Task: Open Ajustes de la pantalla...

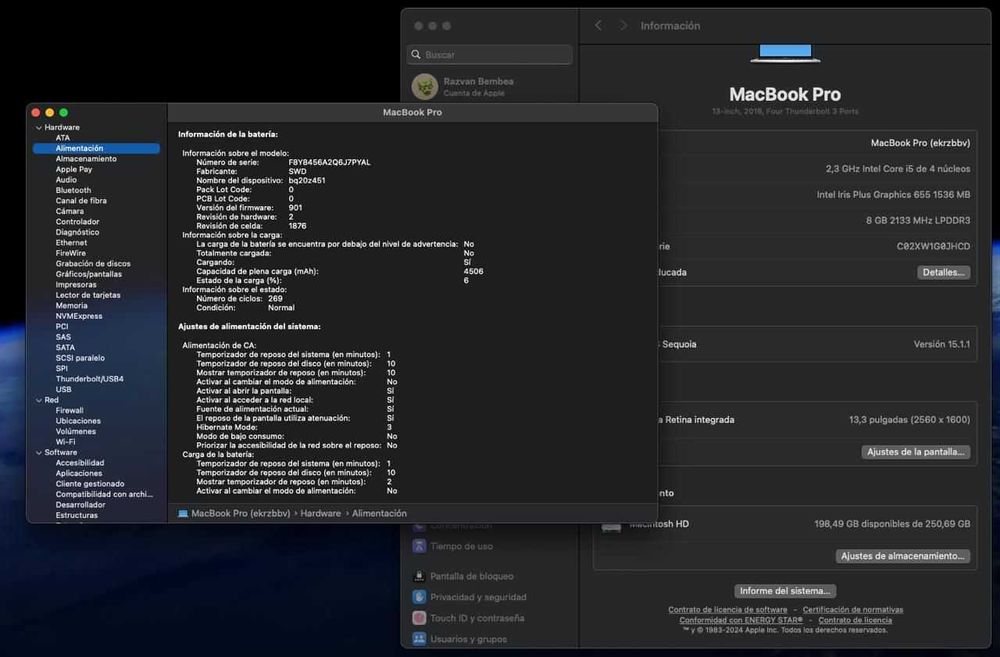Action: [x=916, y=452]
